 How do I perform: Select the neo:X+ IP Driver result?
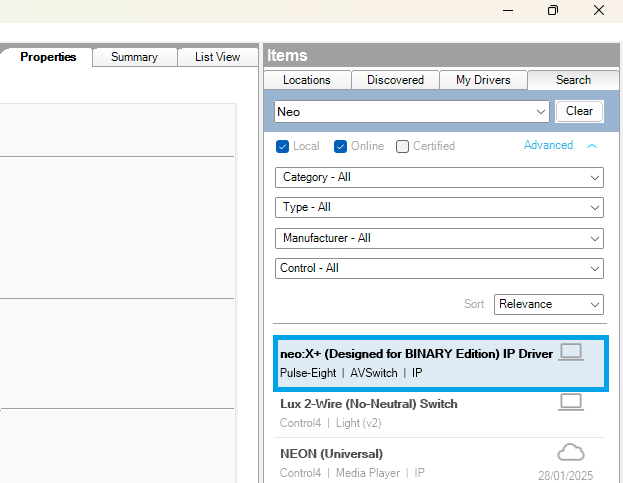(x=441, y=363)
